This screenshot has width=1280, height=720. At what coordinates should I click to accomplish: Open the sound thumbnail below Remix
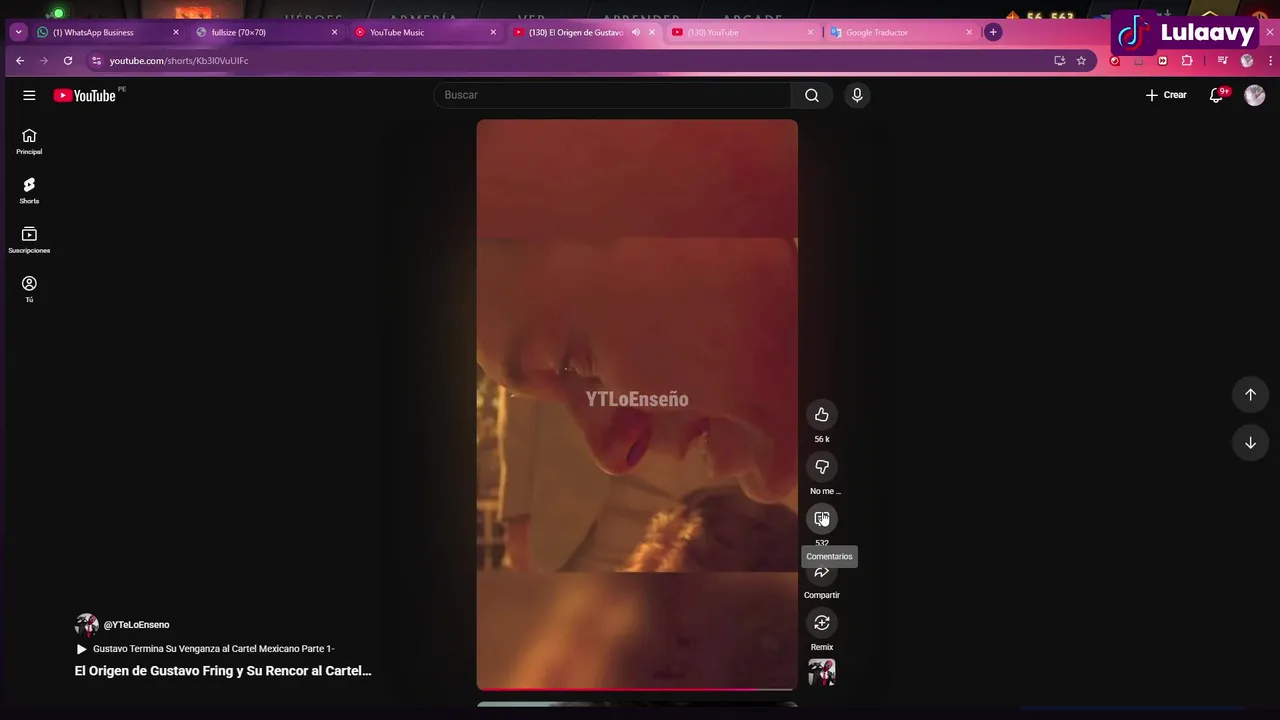[x=822, y=673]
